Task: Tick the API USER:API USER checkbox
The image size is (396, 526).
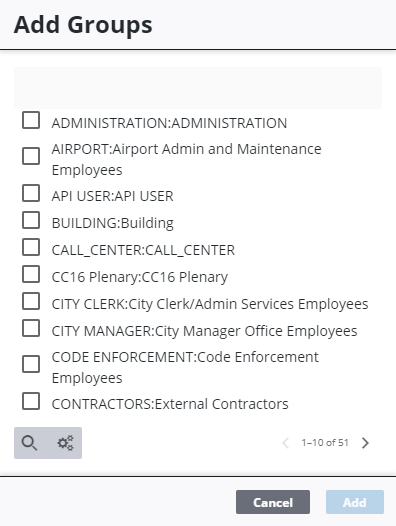Action: tap(31, 193)
